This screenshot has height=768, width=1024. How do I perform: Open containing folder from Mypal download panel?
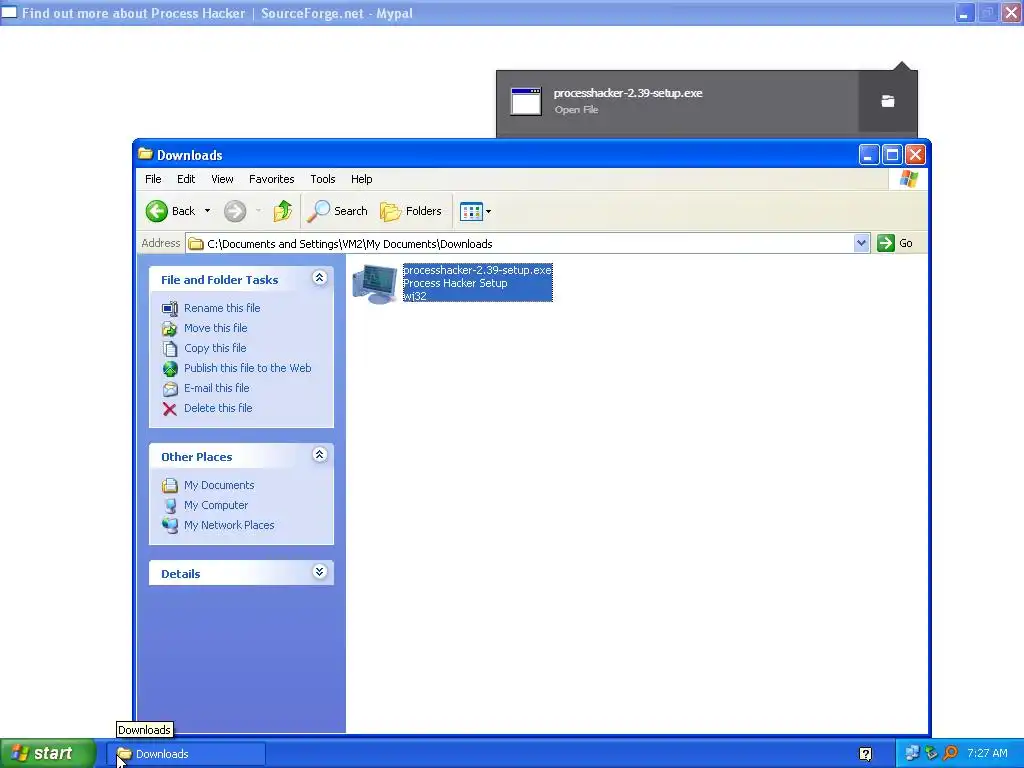888,101
